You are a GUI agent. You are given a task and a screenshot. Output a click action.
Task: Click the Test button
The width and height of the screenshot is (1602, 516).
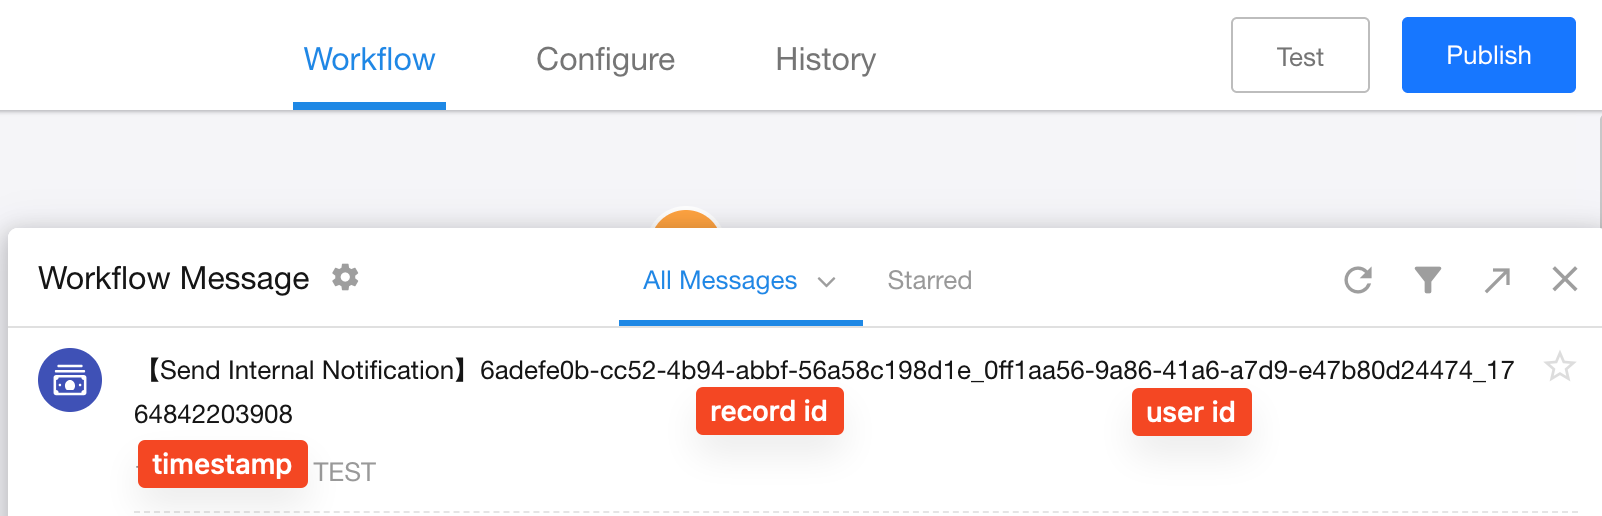1300,56
